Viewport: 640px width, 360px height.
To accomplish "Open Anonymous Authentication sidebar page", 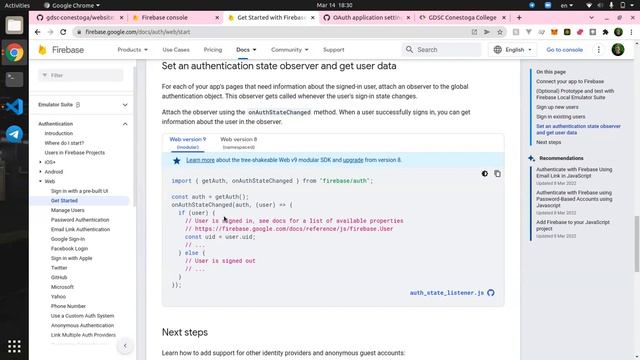I will point(82,326).
